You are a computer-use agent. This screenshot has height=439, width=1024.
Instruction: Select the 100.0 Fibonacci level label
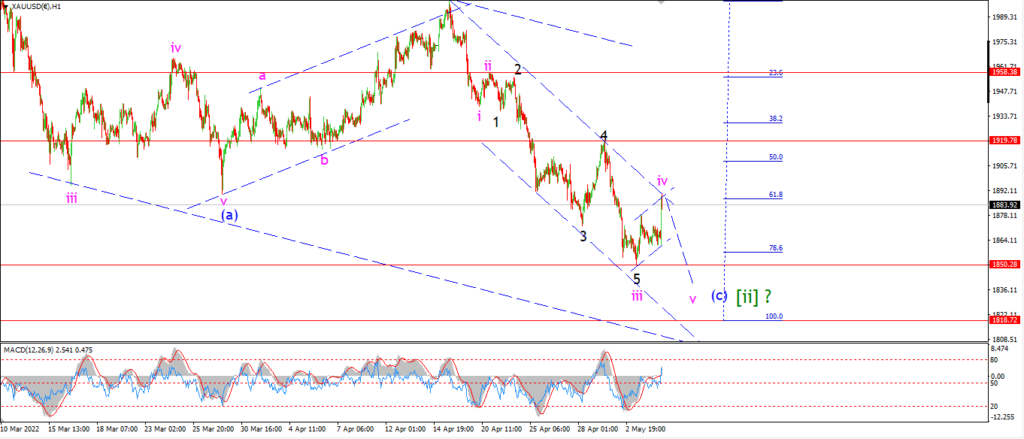tap(775, 316)
